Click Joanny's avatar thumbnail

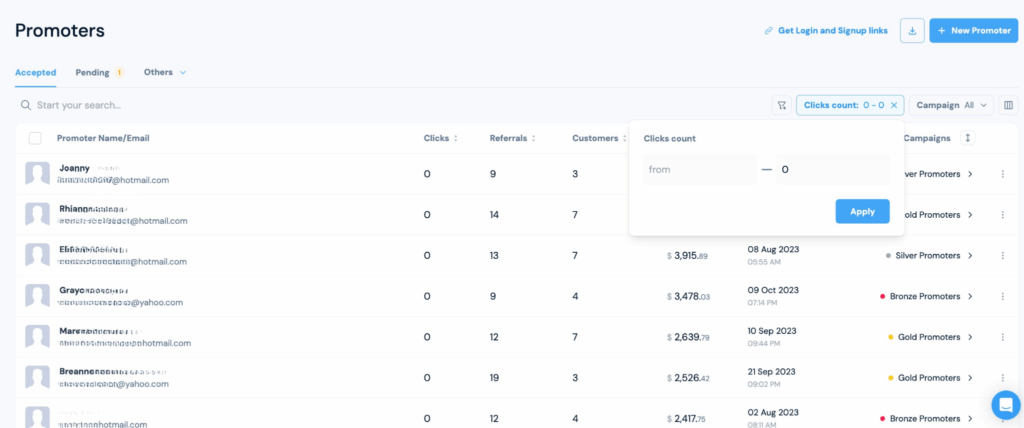click(37, 174)
